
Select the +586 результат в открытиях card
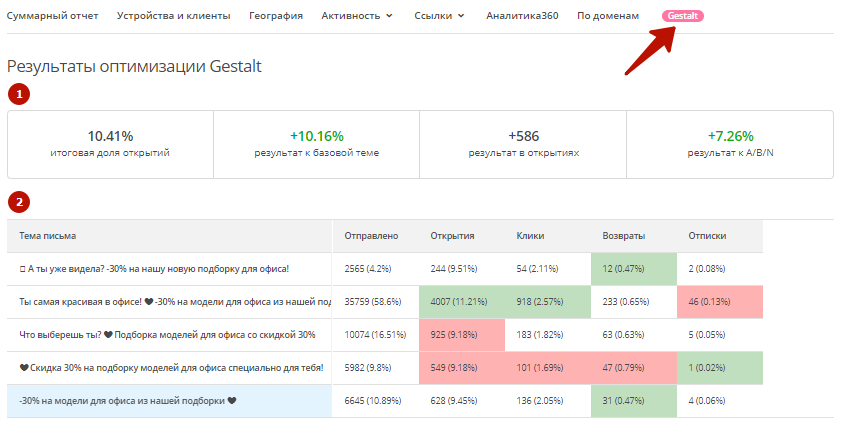[523, 144]
